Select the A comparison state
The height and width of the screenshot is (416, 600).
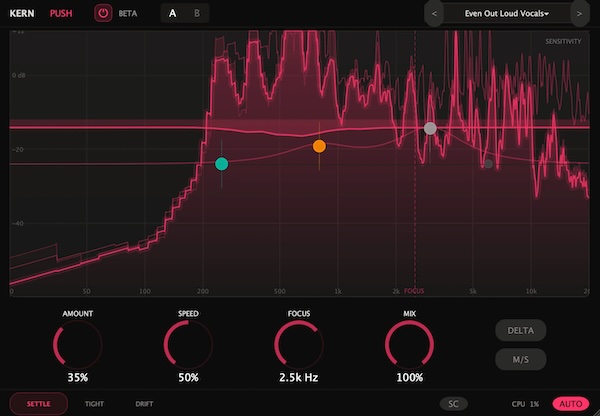click(173, 13)
